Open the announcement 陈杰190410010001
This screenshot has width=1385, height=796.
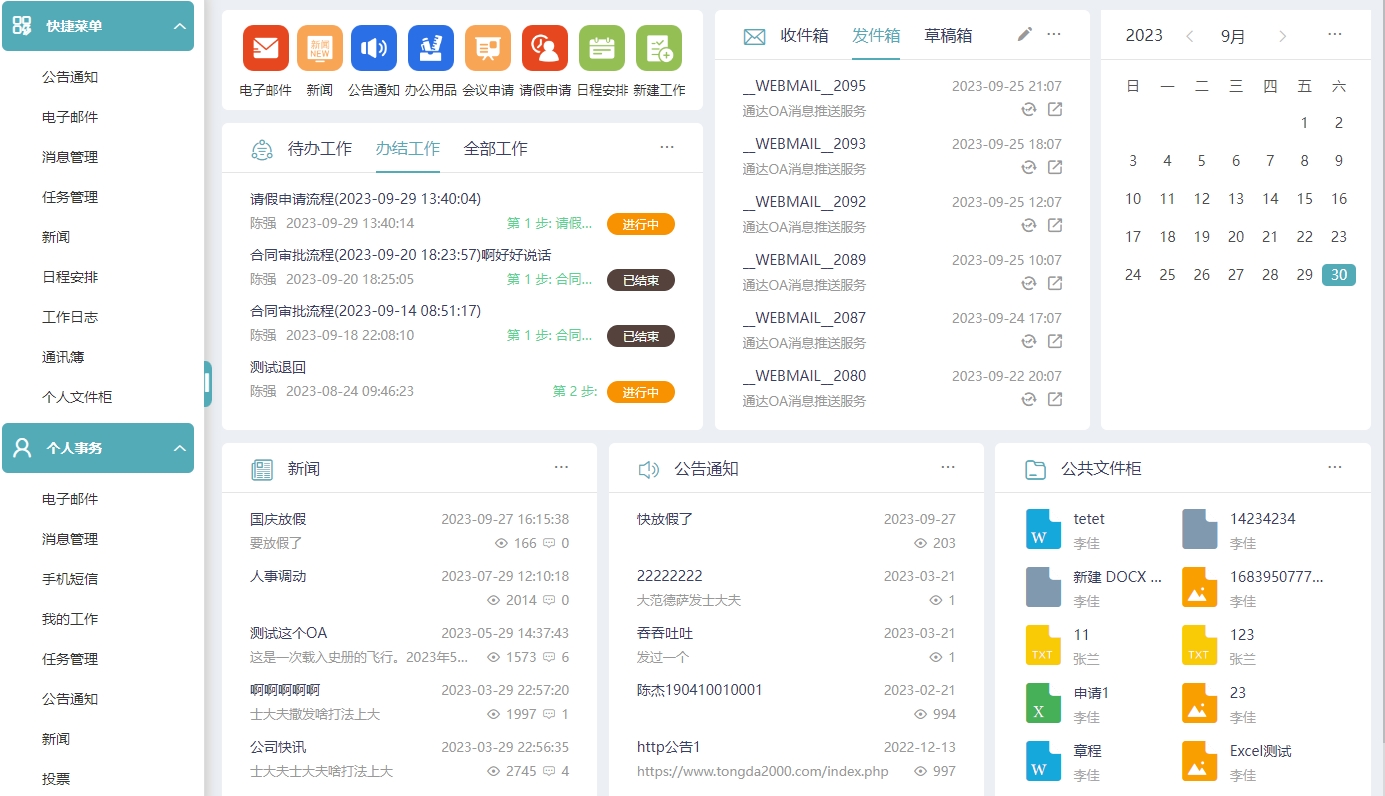700,690
